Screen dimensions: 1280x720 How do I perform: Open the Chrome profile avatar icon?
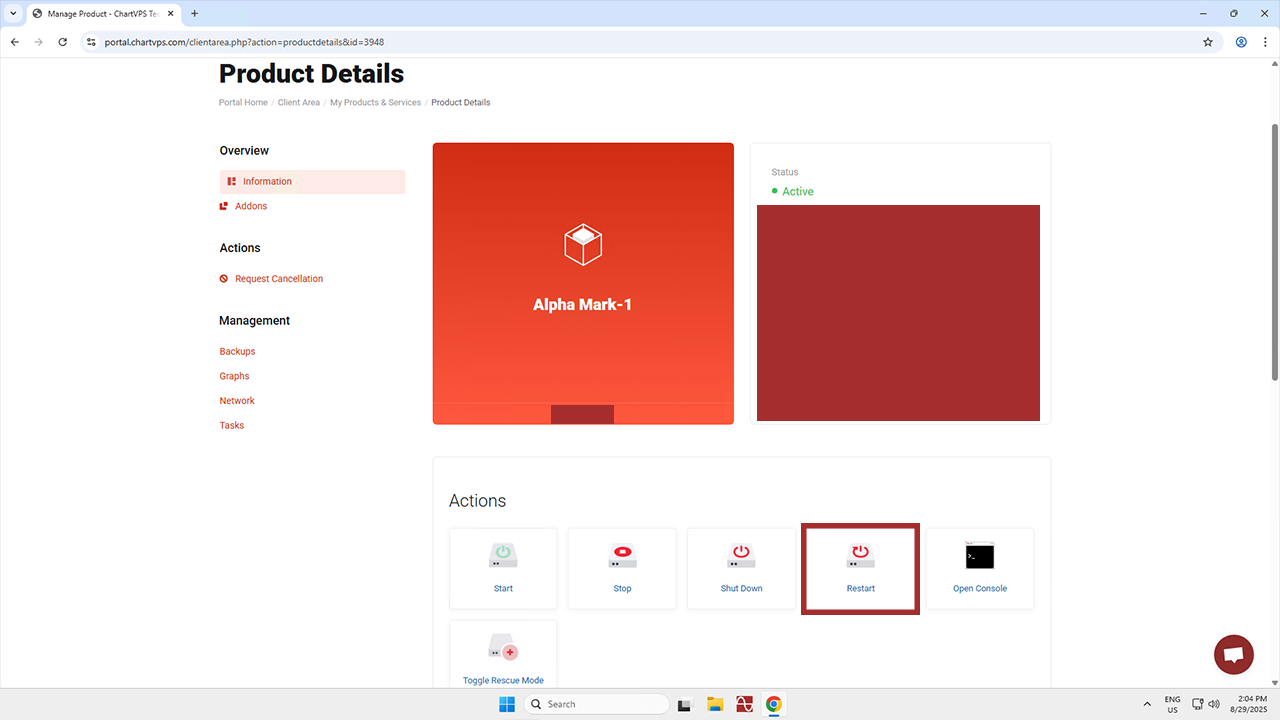pyautogui.click(x=1241, y=42)
